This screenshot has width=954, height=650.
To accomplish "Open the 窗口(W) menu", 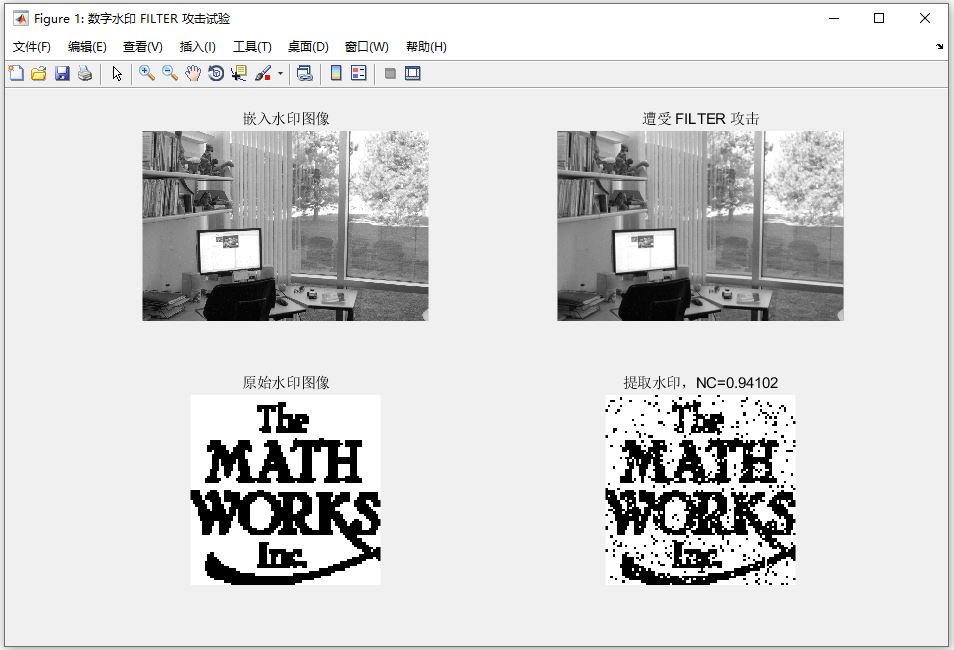I will 367,47.
